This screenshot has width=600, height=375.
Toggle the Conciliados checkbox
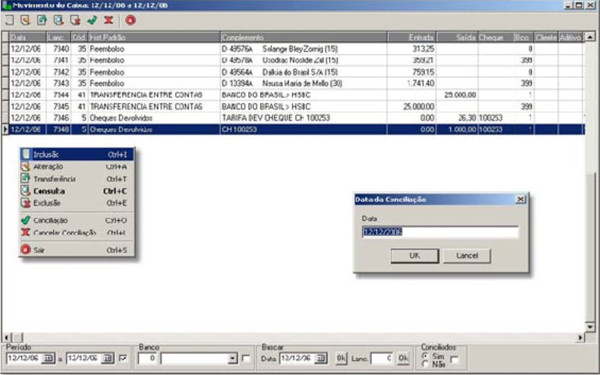pos(455,359)
